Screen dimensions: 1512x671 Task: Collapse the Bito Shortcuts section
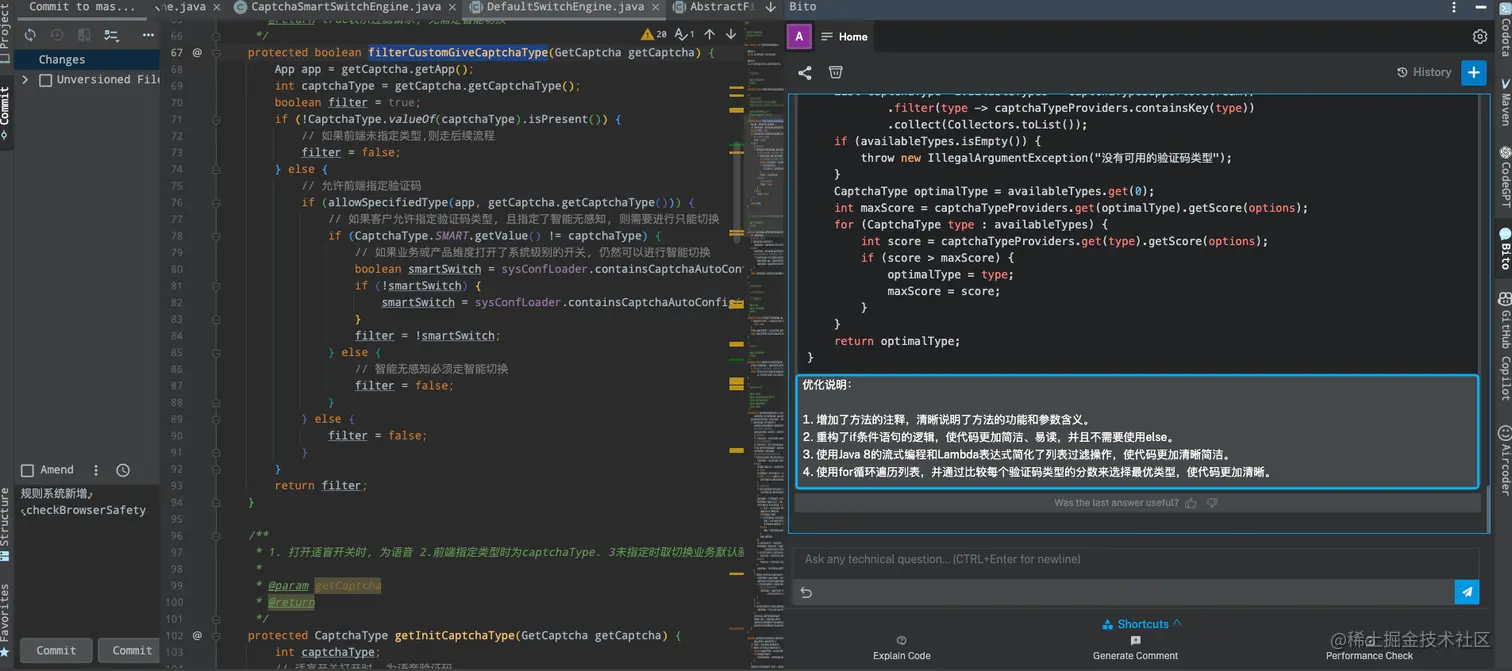click(1142, 624)
